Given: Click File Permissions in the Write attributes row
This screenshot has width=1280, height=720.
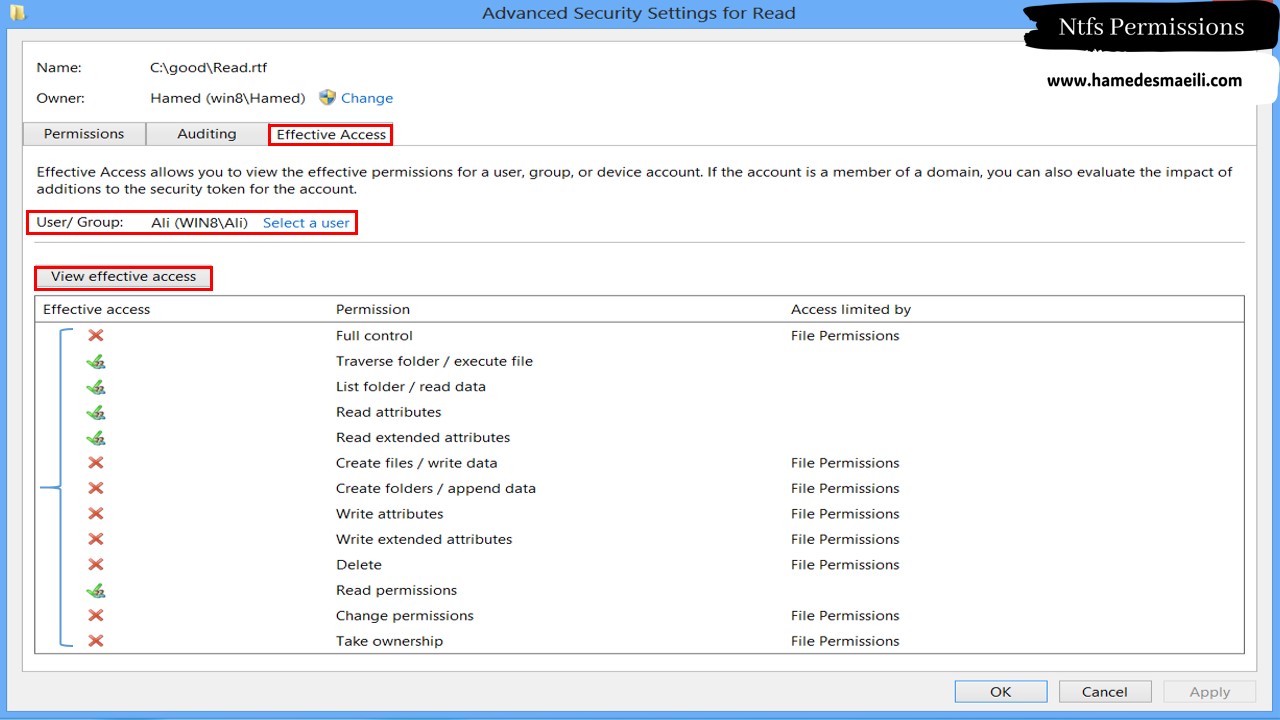Looking at the screenshot, I should (x=845, y=514).
